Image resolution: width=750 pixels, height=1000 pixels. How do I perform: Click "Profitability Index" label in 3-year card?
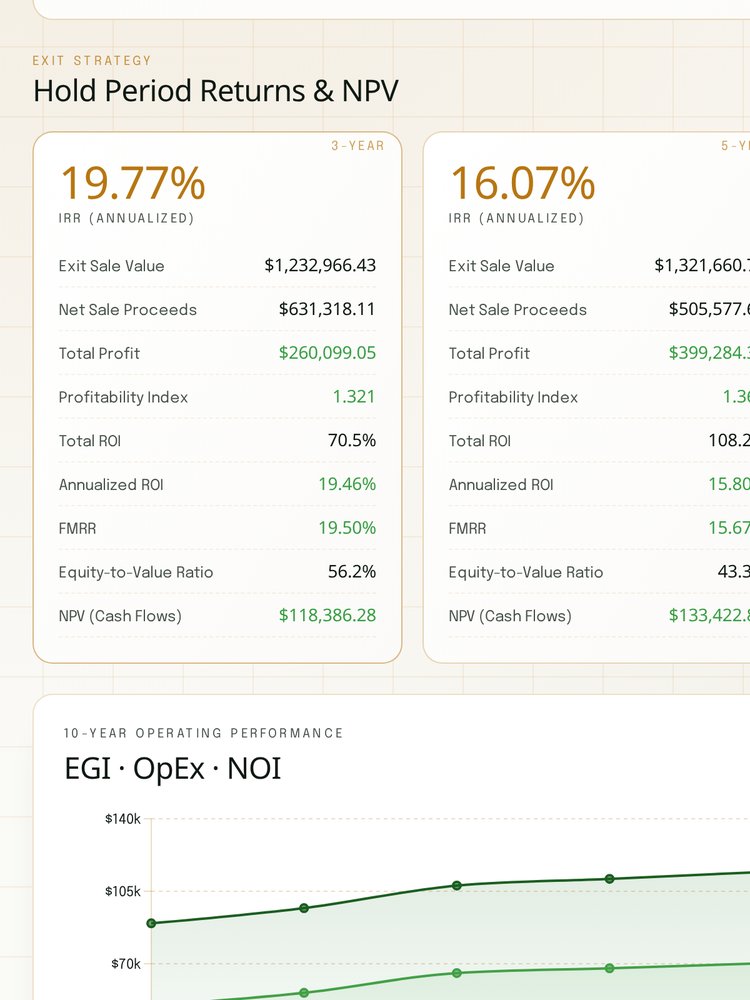click(x=123, y=397)
